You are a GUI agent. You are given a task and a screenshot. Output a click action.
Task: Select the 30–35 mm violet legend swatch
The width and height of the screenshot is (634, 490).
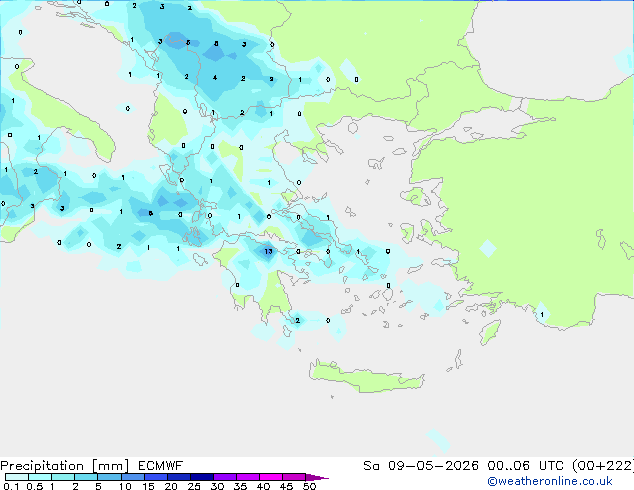coord(225,477)
